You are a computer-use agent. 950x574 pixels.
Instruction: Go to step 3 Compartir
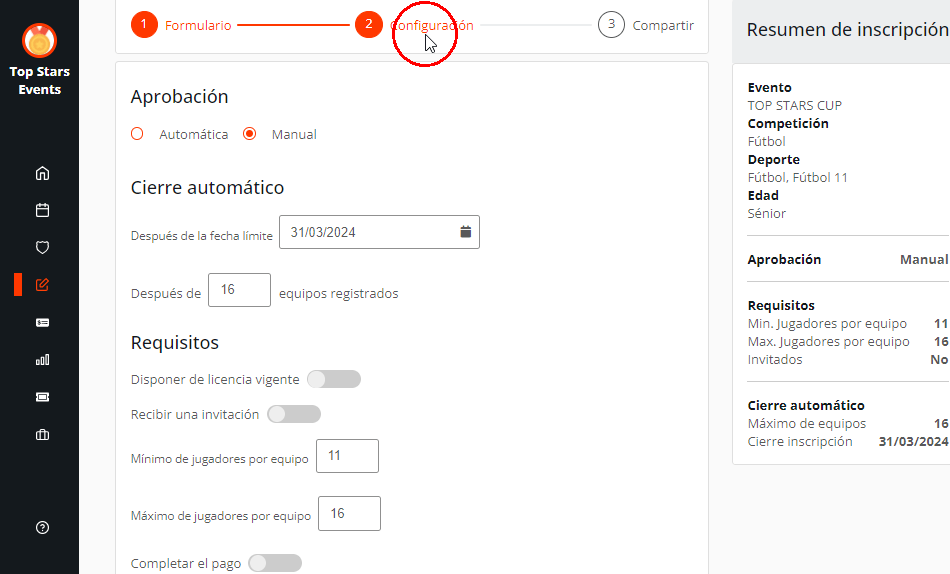pyautogui.click(x=646, y=25)
